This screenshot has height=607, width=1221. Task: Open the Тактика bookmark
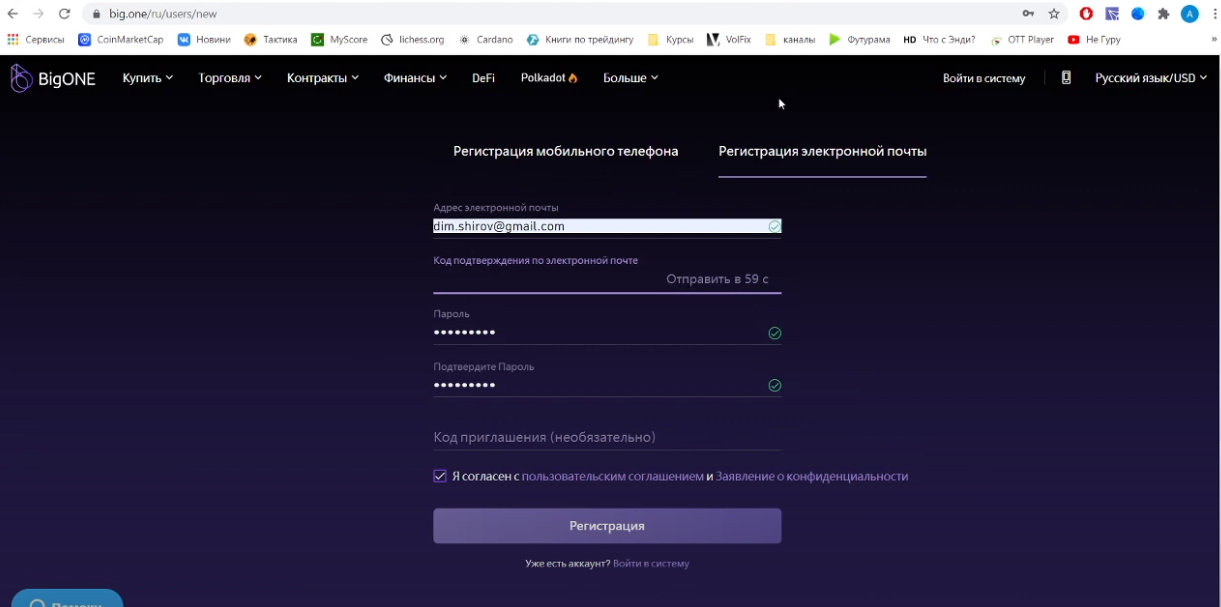271,40
